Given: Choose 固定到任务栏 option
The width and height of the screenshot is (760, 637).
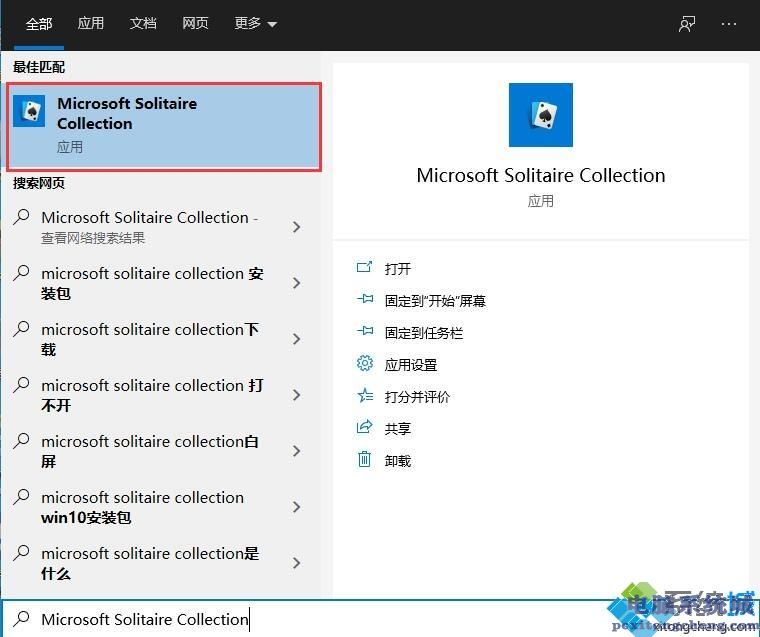Looking at the screenshot, I should pyautogui.click(x=424, y=333).
